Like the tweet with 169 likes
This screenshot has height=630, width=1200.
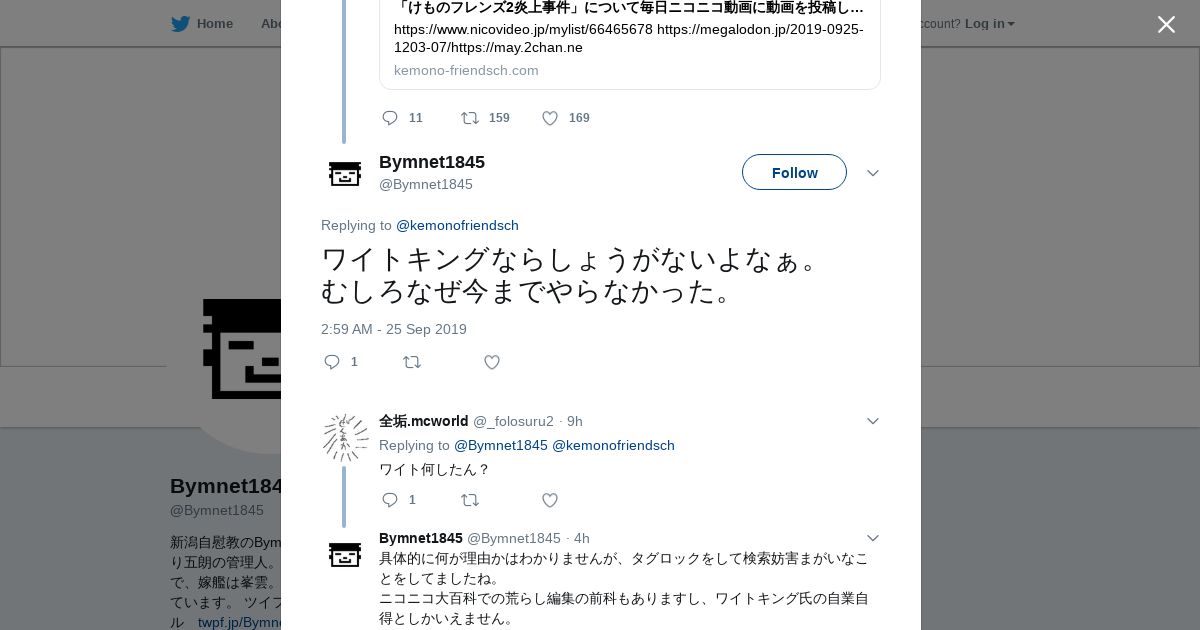click(550, 118)
